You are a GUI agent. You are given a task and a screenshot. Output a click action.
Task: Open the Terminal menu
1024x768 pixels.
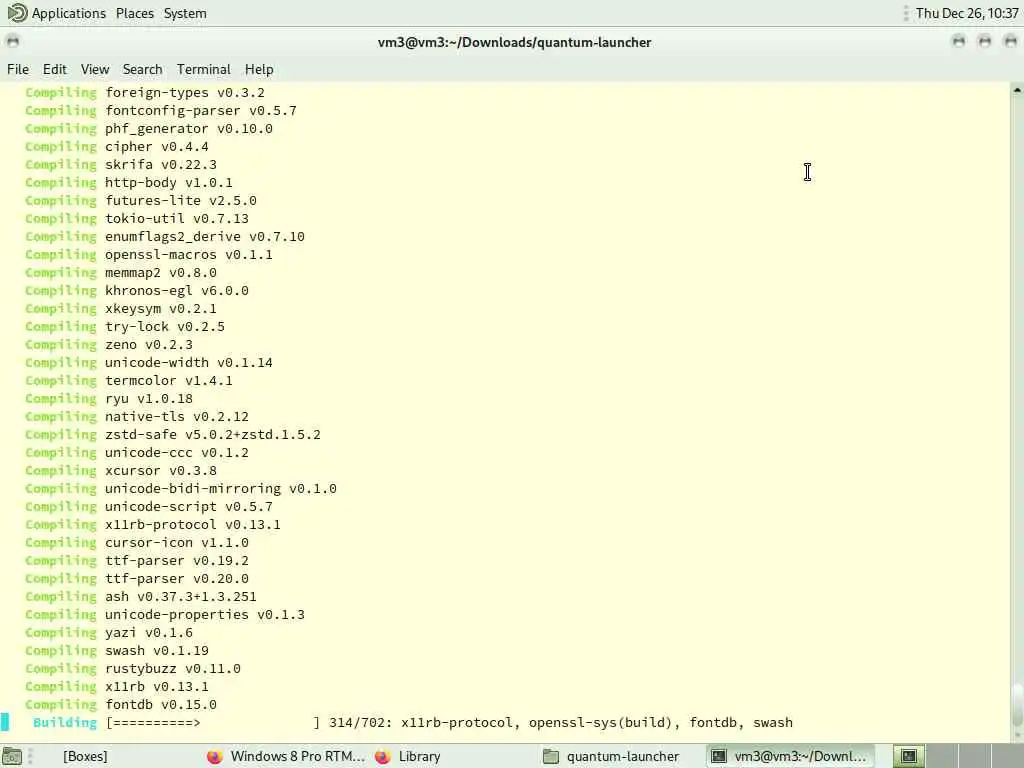tap(203, 69)
